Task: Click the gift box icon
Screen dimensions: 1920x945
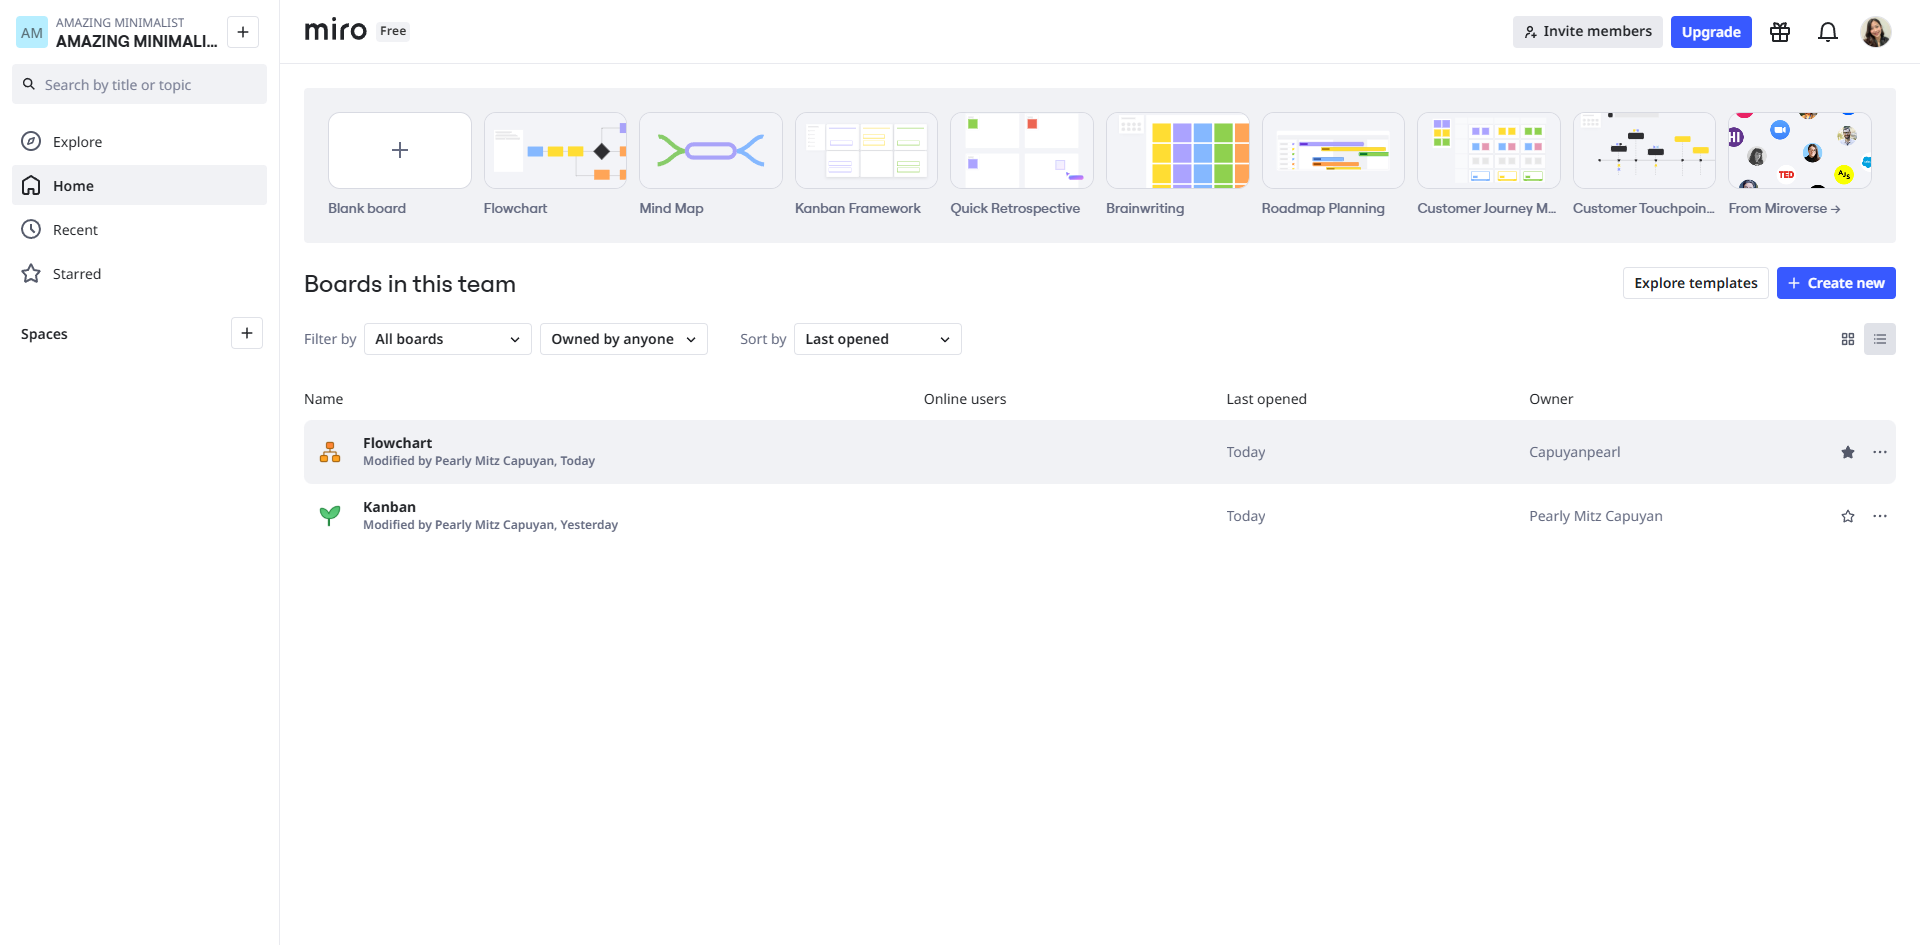Action: click(x=1779, y=32)
